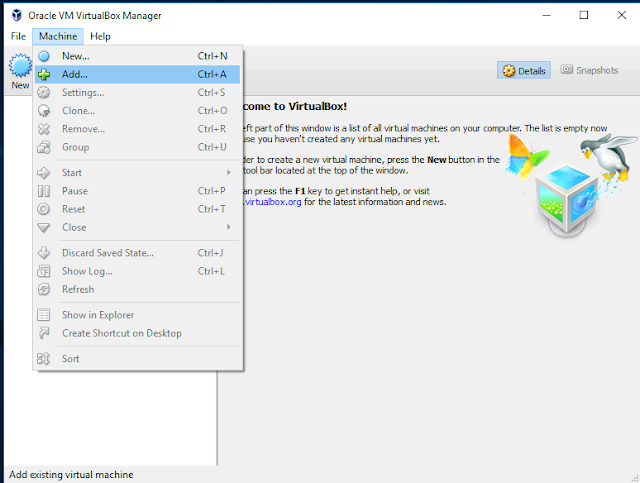The height and width of the screenshot is (483, 640).
Task: Open the virtualbox.org link
Action: (273, 202)
